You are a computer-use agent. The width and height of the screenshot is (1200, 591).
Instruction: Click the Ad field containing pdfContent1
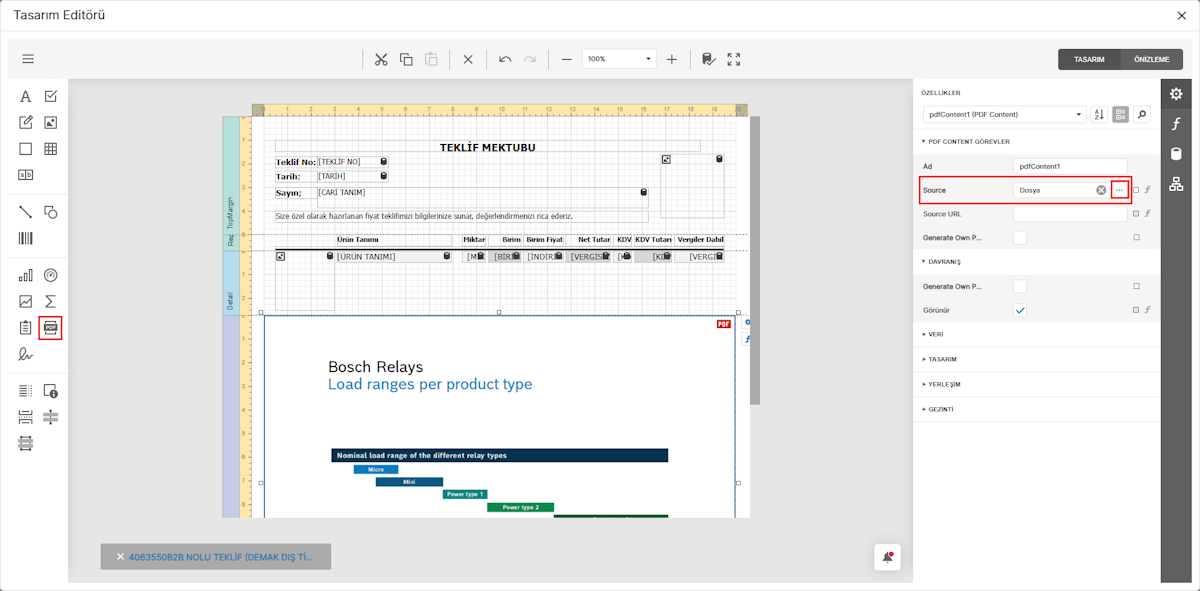point(1070,166)
